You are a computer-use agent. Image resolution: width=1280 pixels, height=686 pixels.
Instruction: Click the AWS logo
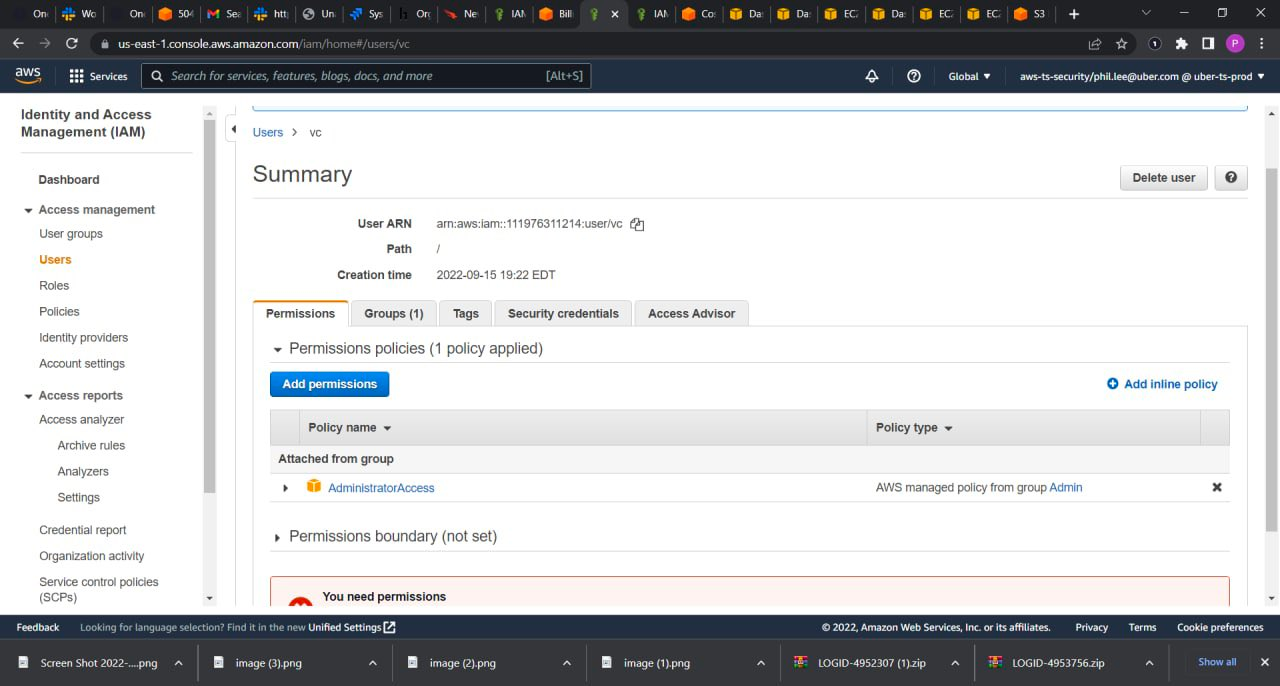pyautogui.click(x=27, y=75)
